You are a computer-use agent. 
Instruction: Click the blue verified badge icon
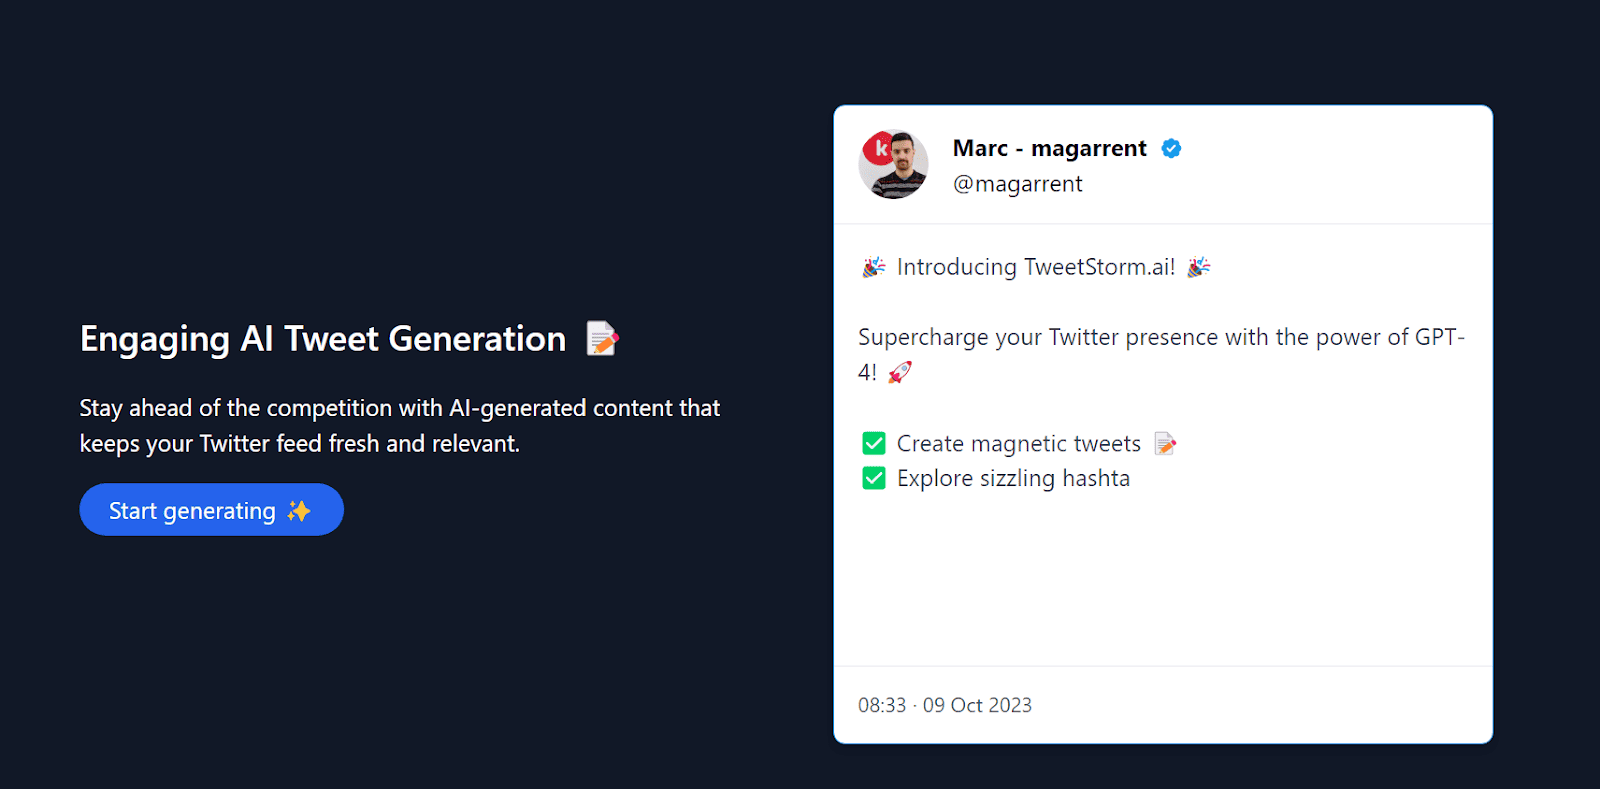(x=1171, y=149)
